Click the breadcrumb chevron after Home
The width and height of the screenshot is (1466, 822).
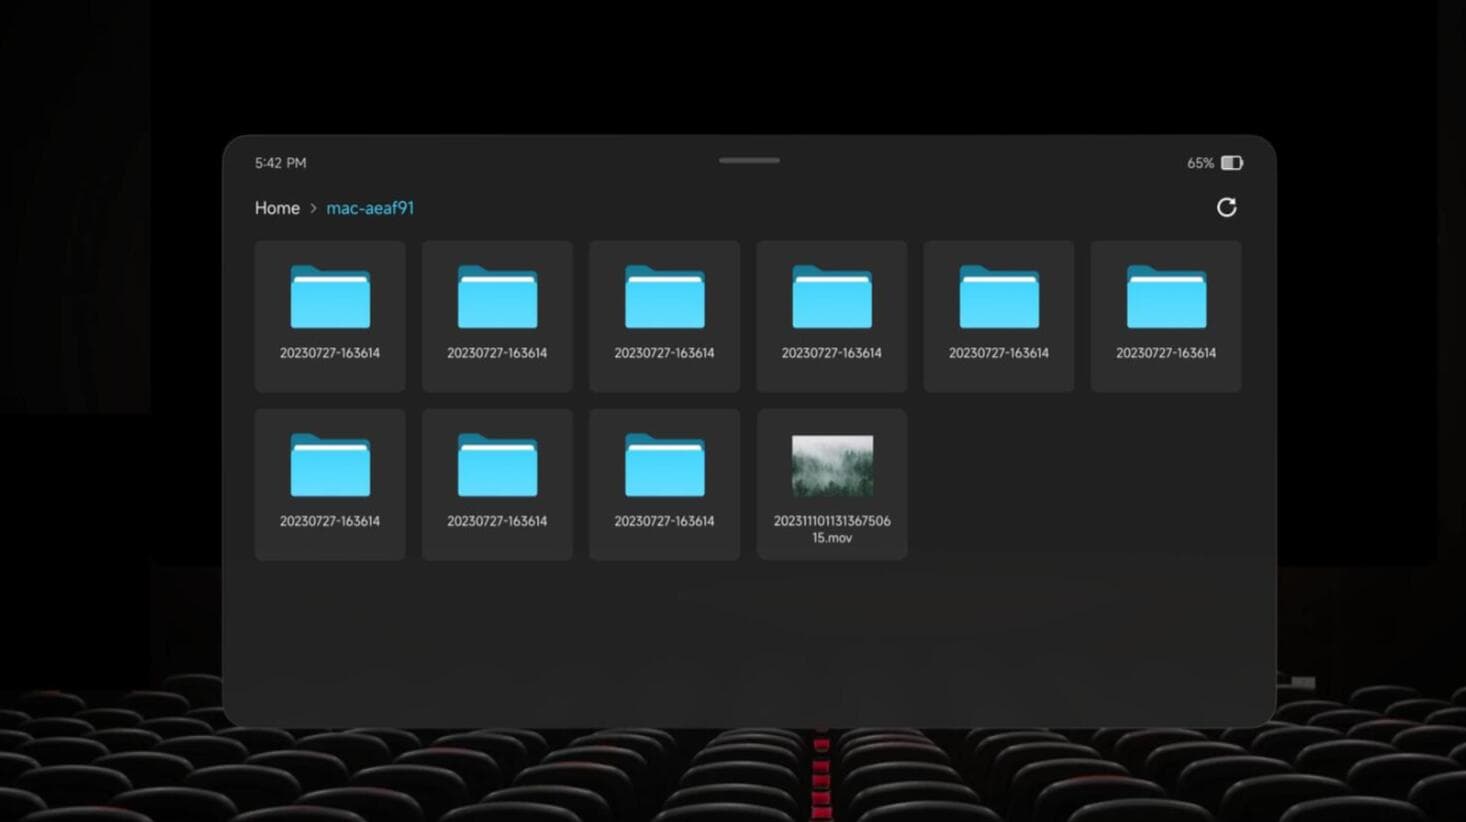[313, 208]
